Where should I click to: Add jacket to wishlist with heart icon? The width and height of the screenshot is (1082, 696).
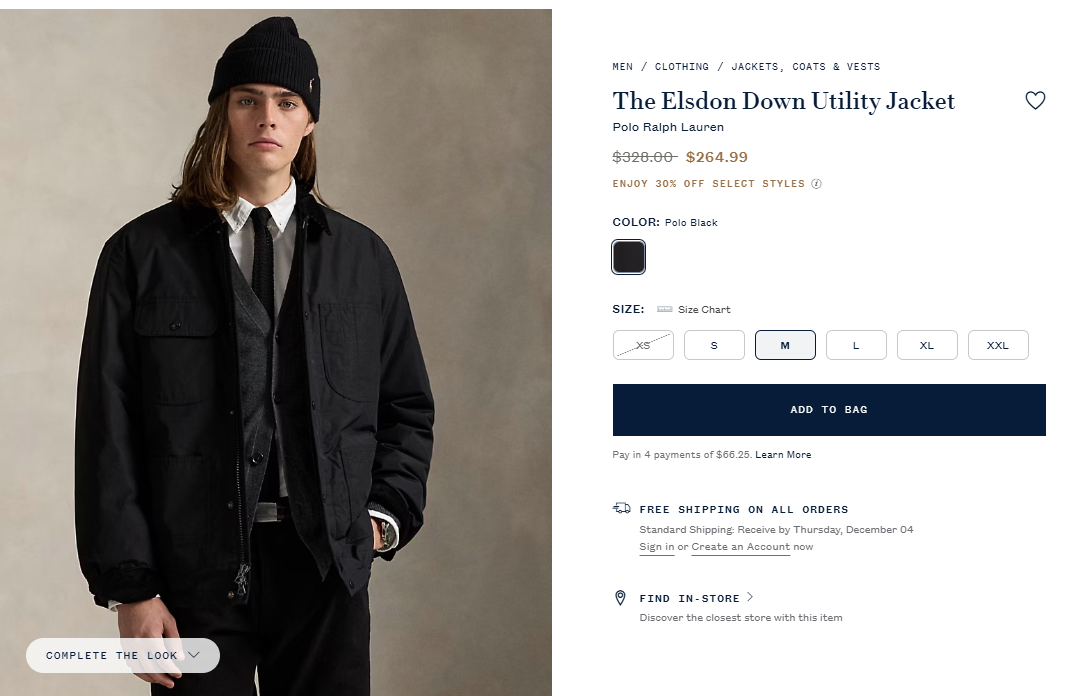[1035, 100]
